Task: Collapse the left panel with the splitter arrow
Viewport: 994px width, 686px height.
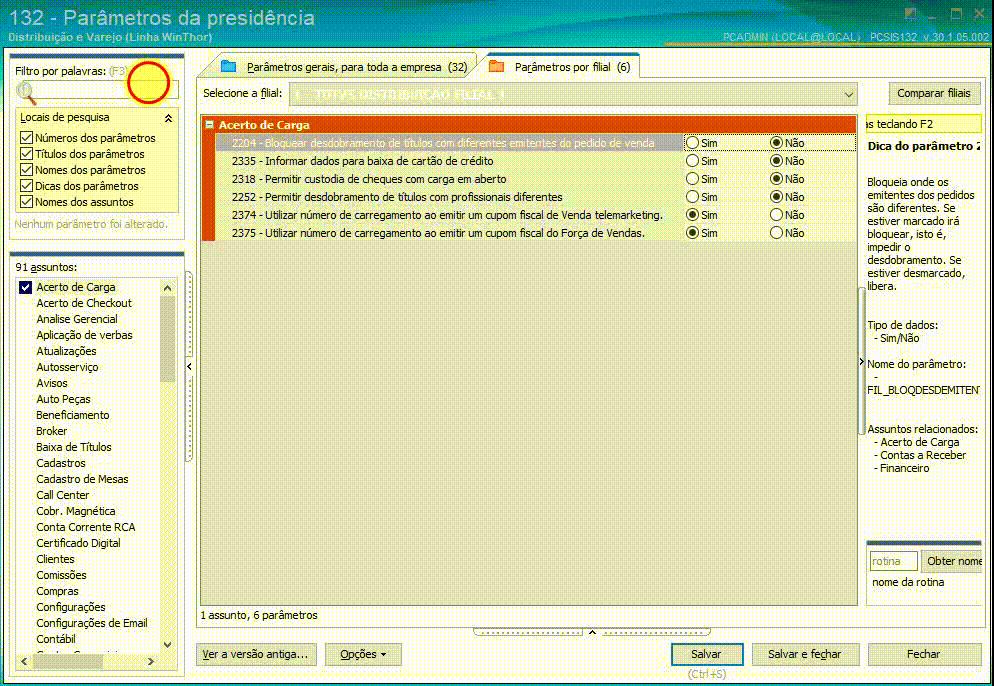Action: click(x=189, y=366)
